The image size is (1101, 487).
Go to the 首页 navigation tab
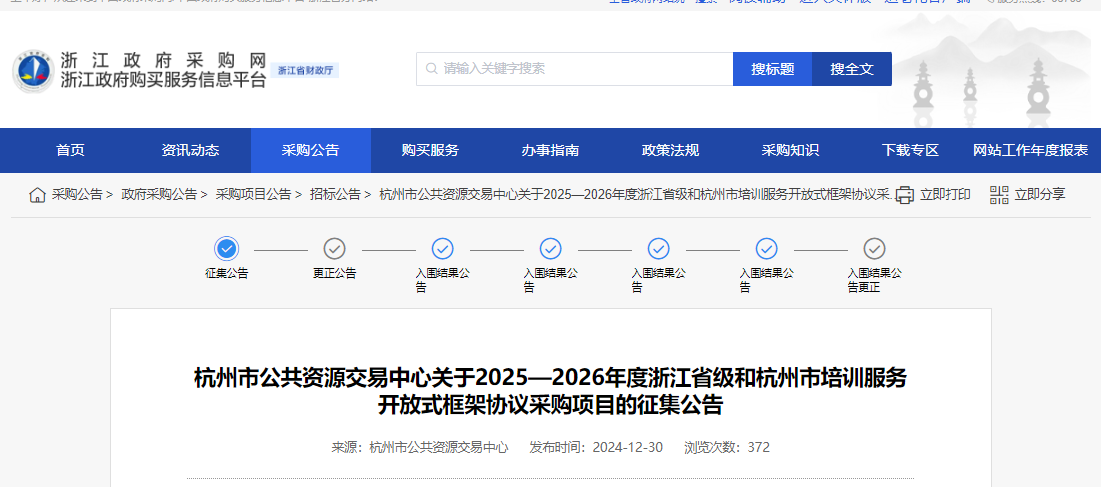(x=70, y=151)
